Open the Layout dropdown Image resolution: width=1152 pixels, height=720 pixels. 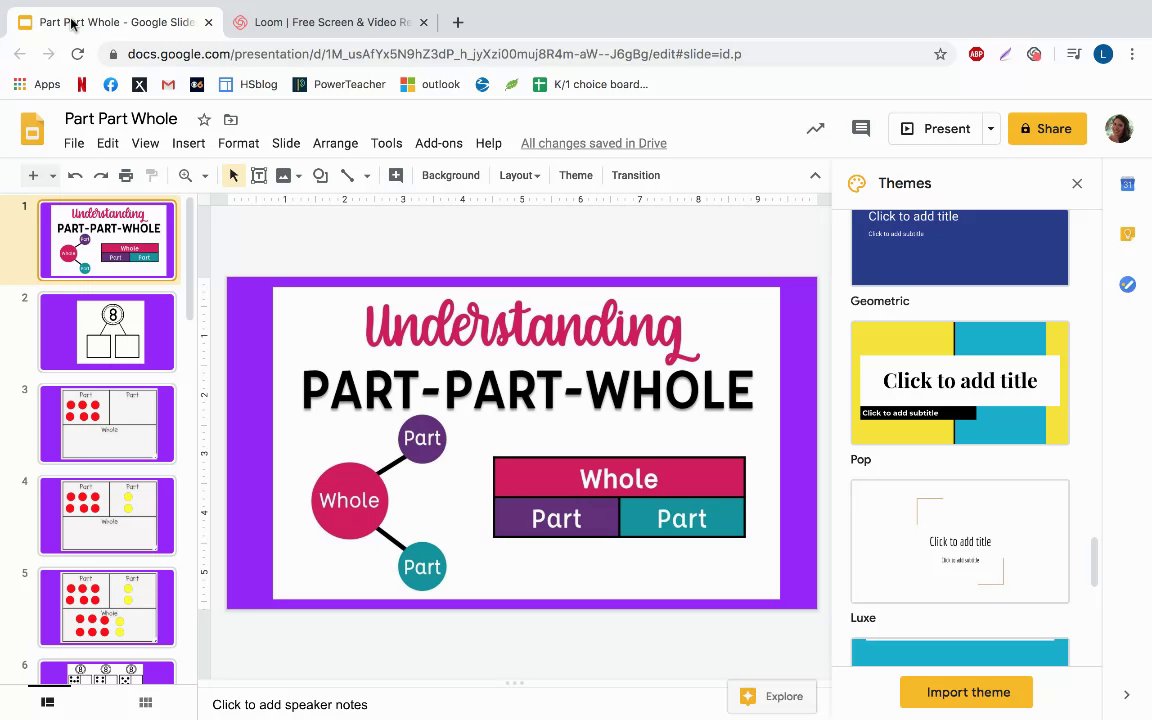pos(519,176)
